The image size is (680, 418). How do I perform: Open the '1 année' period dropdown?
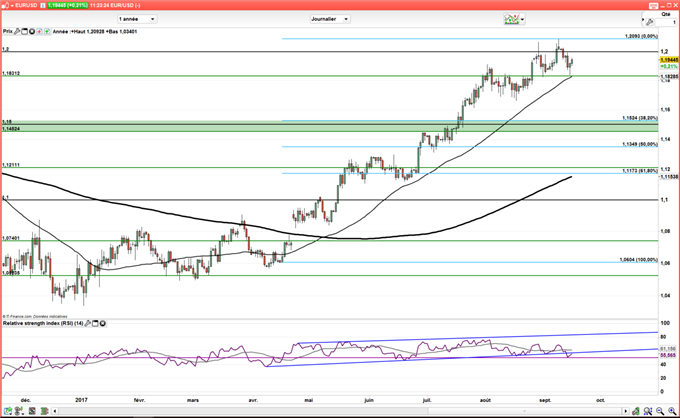(x=137, y=19)
